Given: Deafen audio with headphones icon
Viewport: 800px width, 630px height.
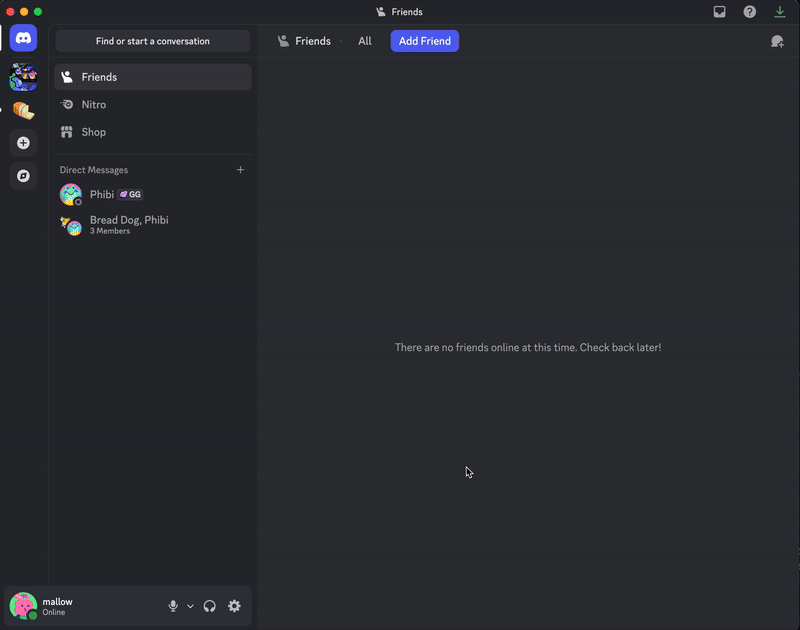Looking at the screenshot, I should tap(210, 606).
